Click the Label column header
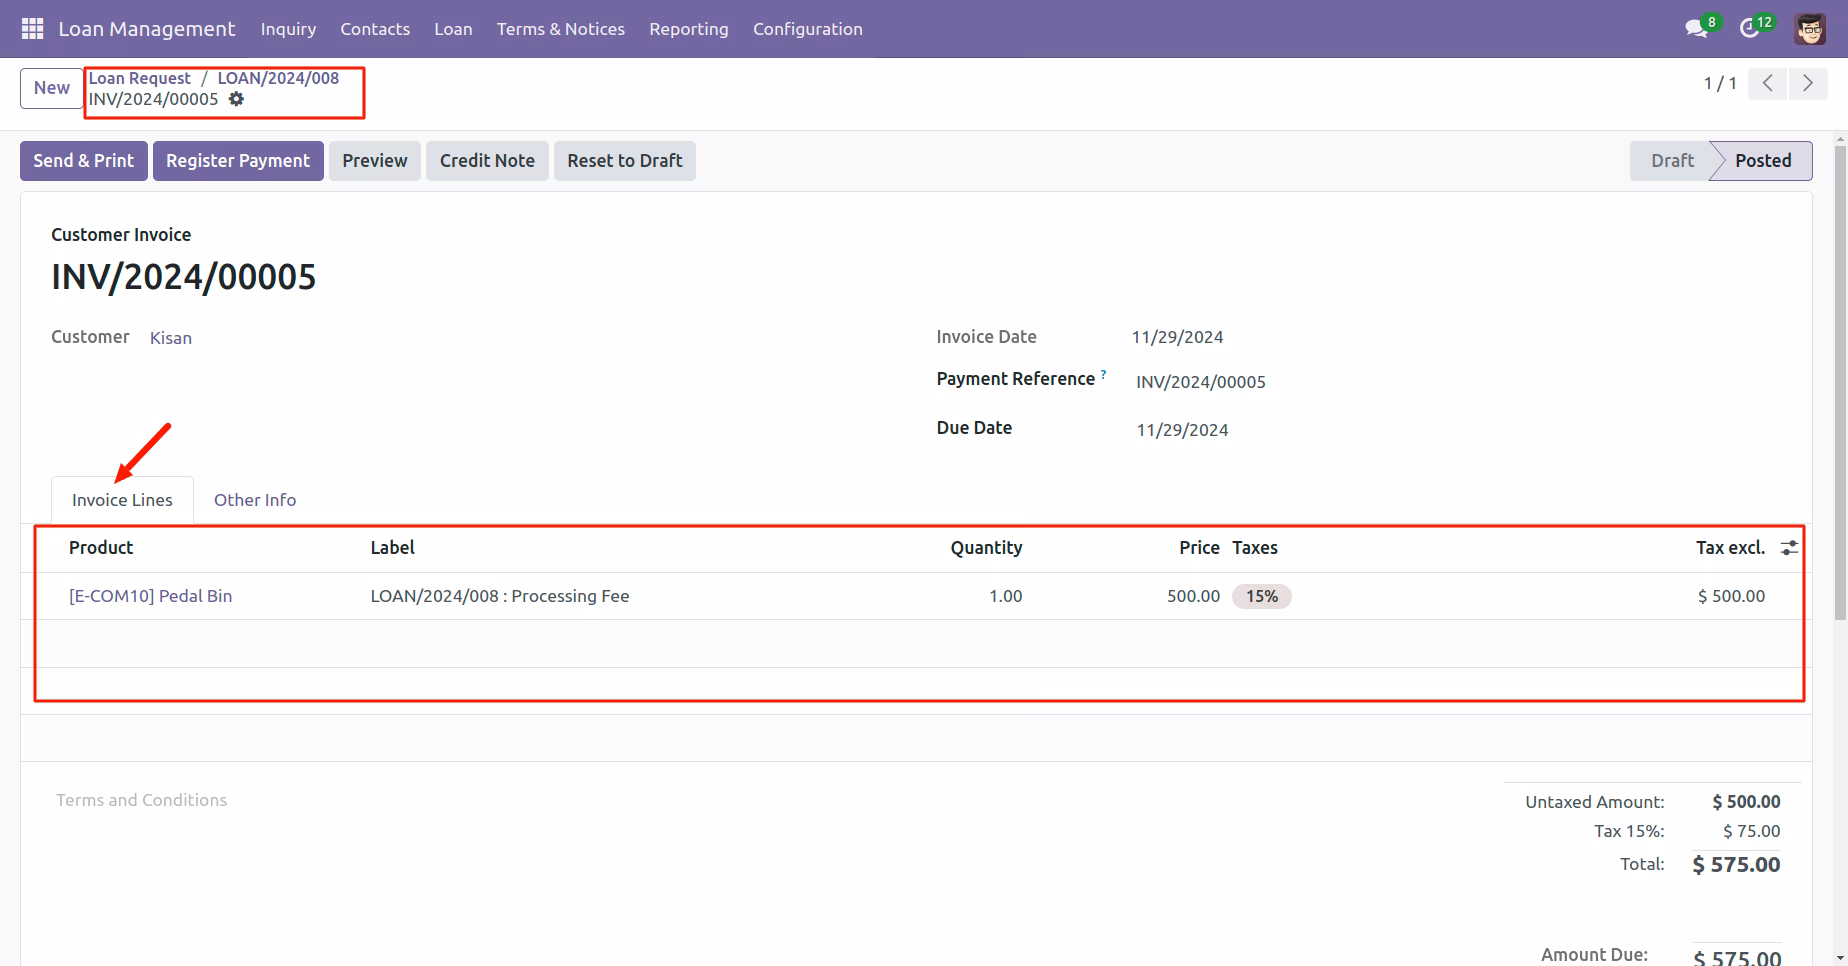Image resolution: width=1848 pixels, height=966 pixels. (x=392, y=548)
